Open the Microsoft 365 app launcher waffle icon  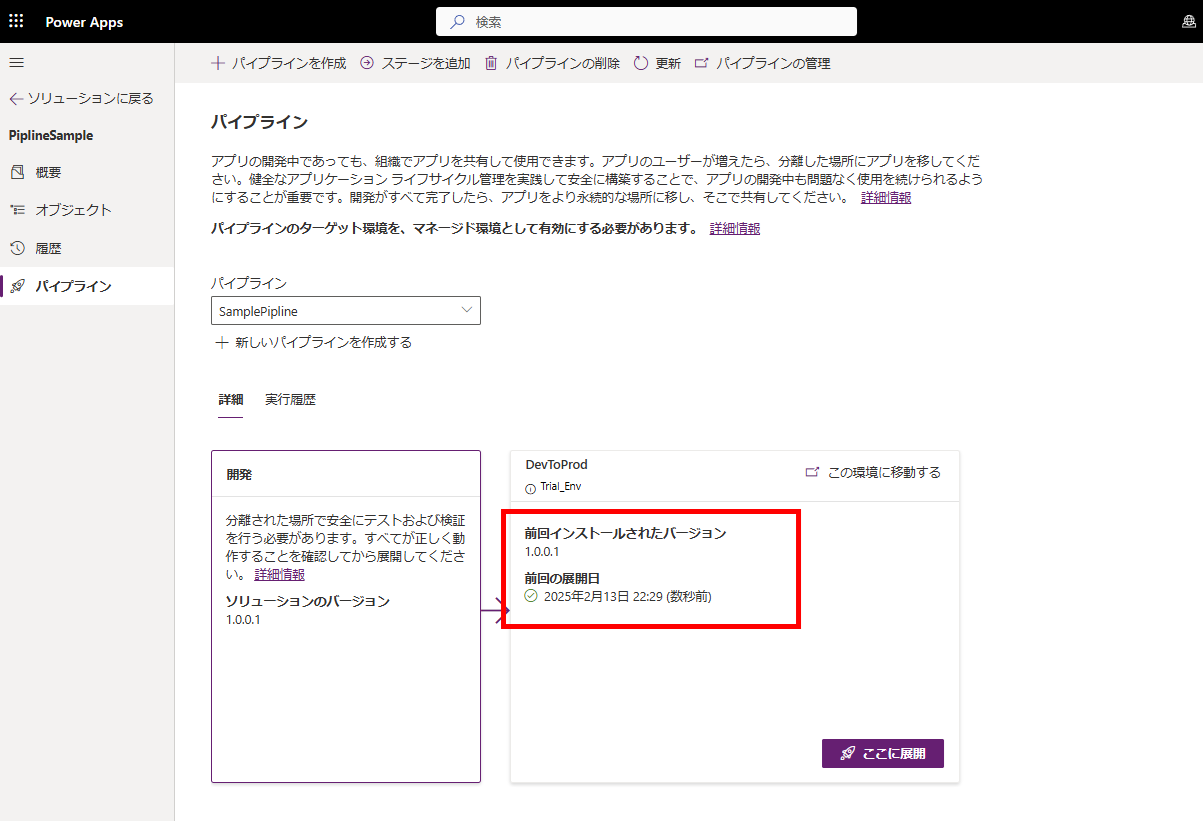(x=16, y=21)
